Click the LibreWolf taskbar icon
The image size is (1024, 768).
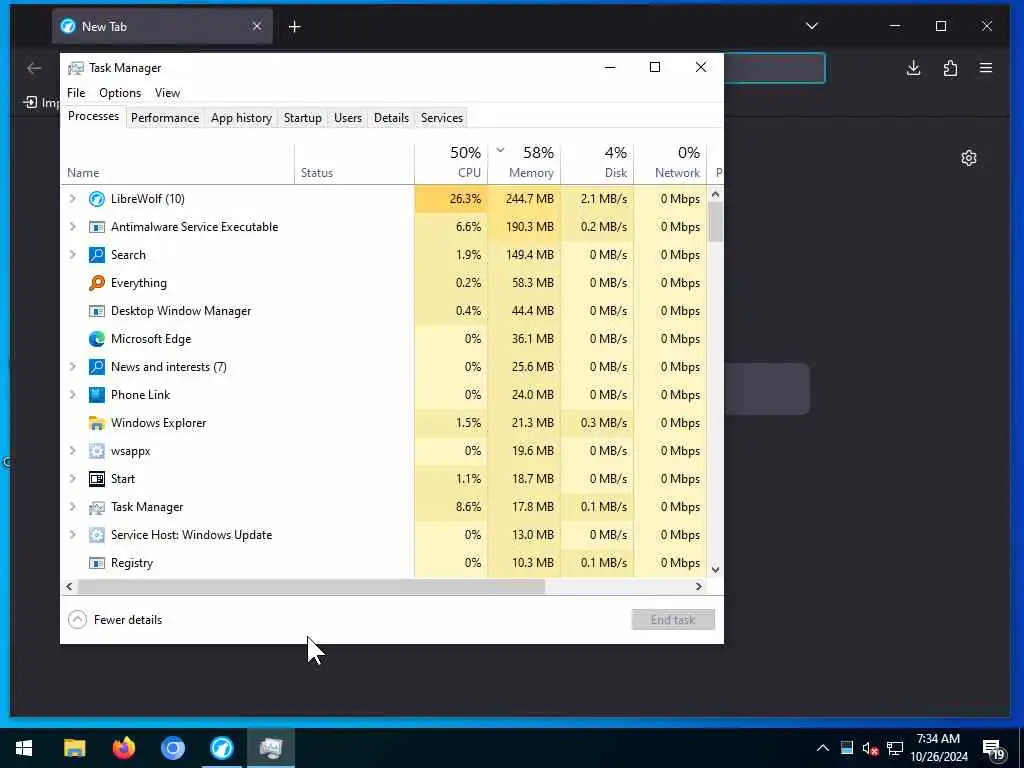point(221,748)
